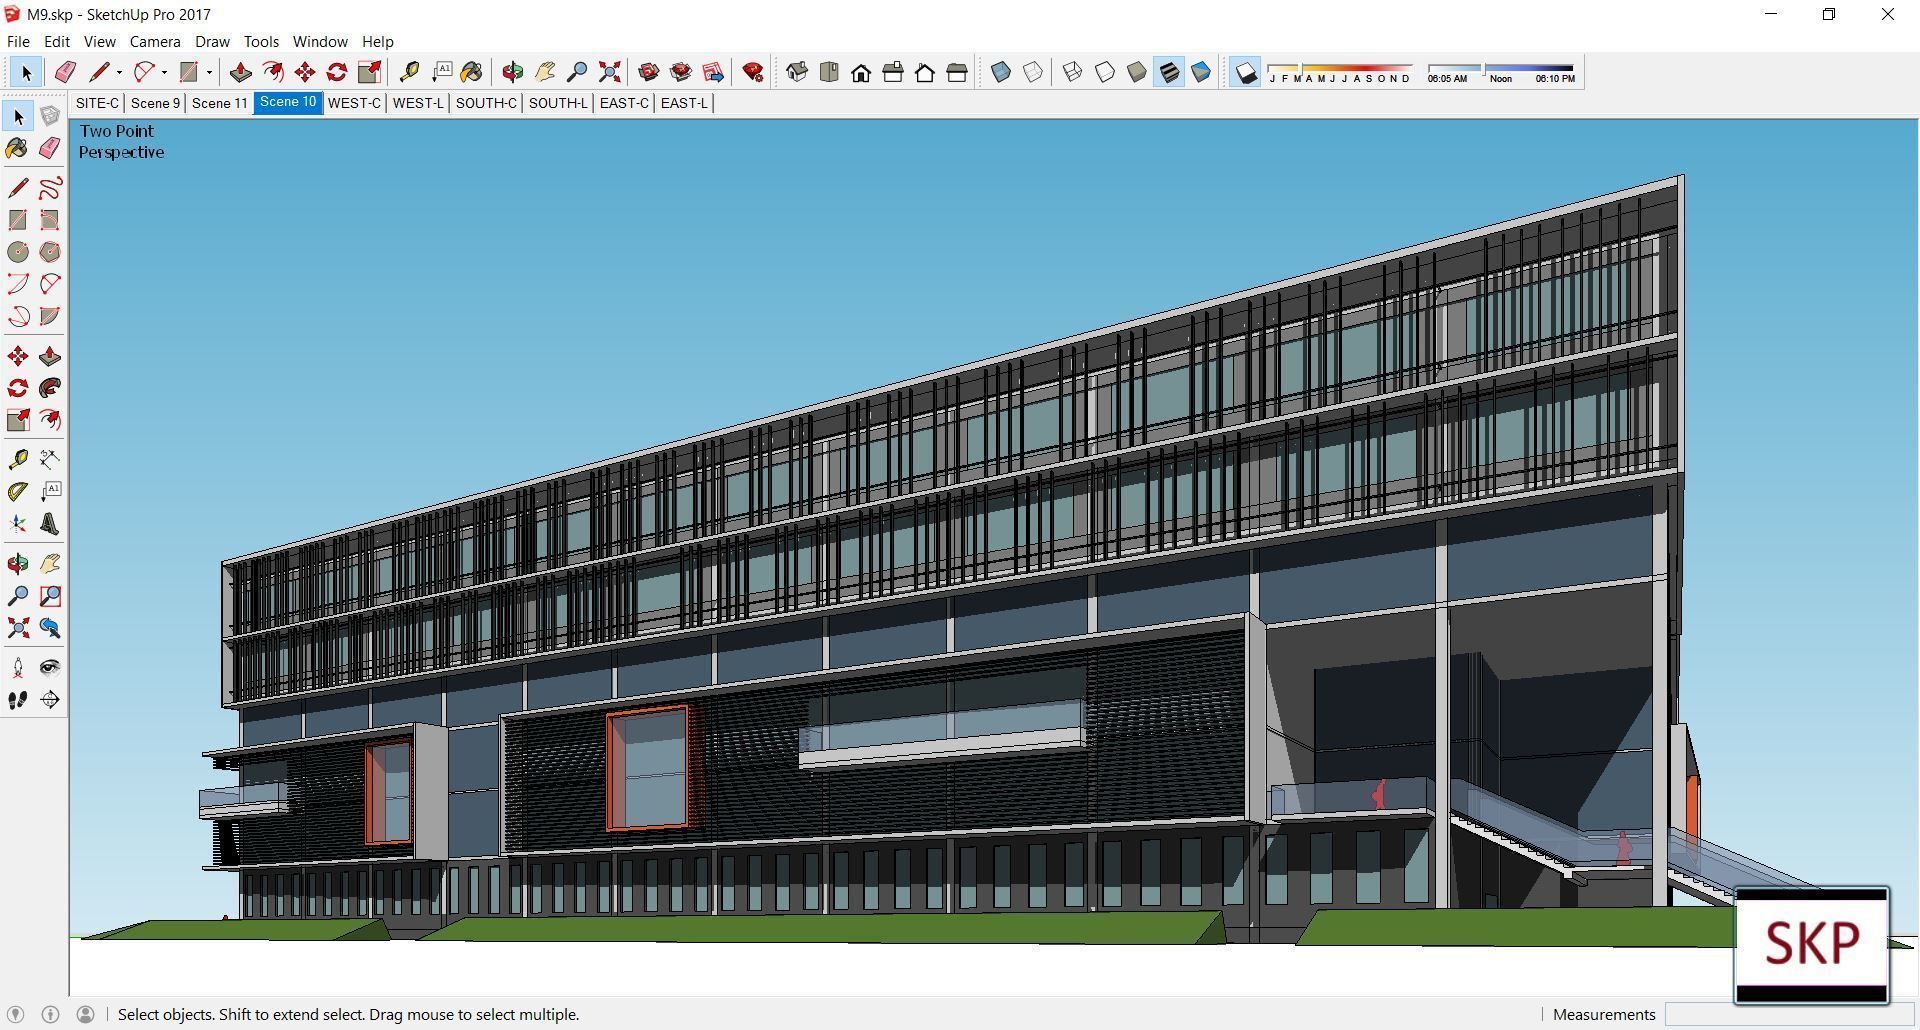Switch to the SOUTH-L scene tab
Viewport: 1920px width, 1030px height.
(557, 103)
